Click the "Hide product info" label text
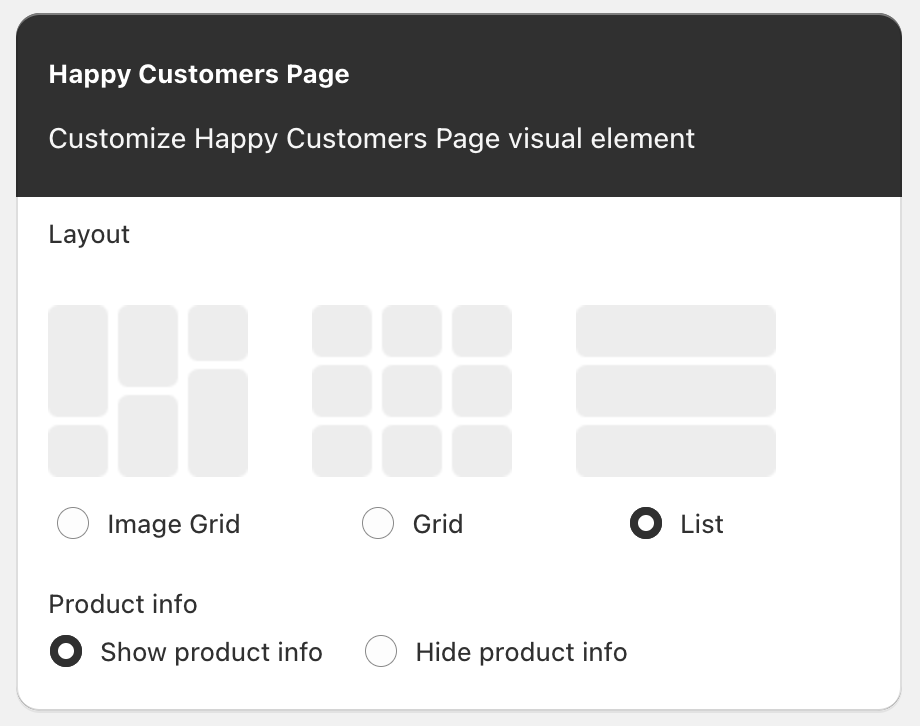Viewport: 920px width, 726px height. [x=521, y=653]
